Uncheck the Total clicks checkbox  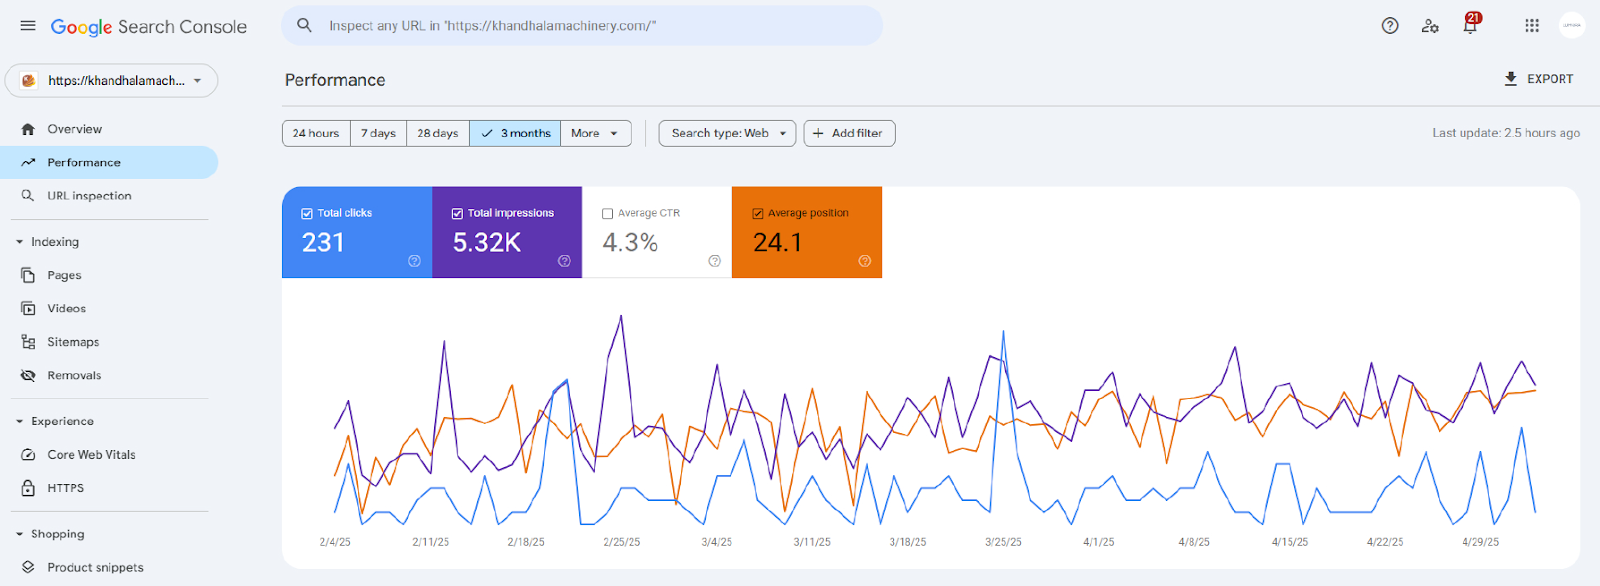click(307, 213)
